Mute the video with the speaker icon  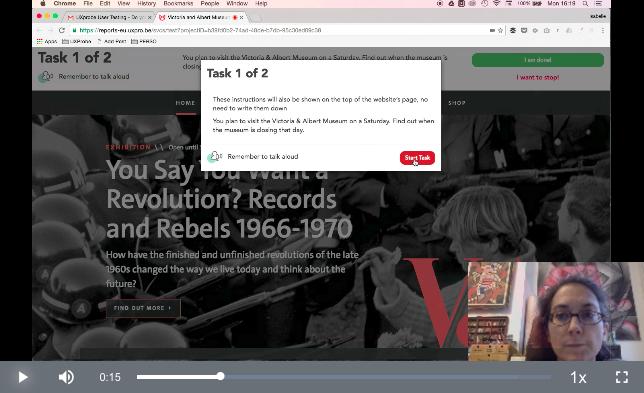[x=66, y=377]
